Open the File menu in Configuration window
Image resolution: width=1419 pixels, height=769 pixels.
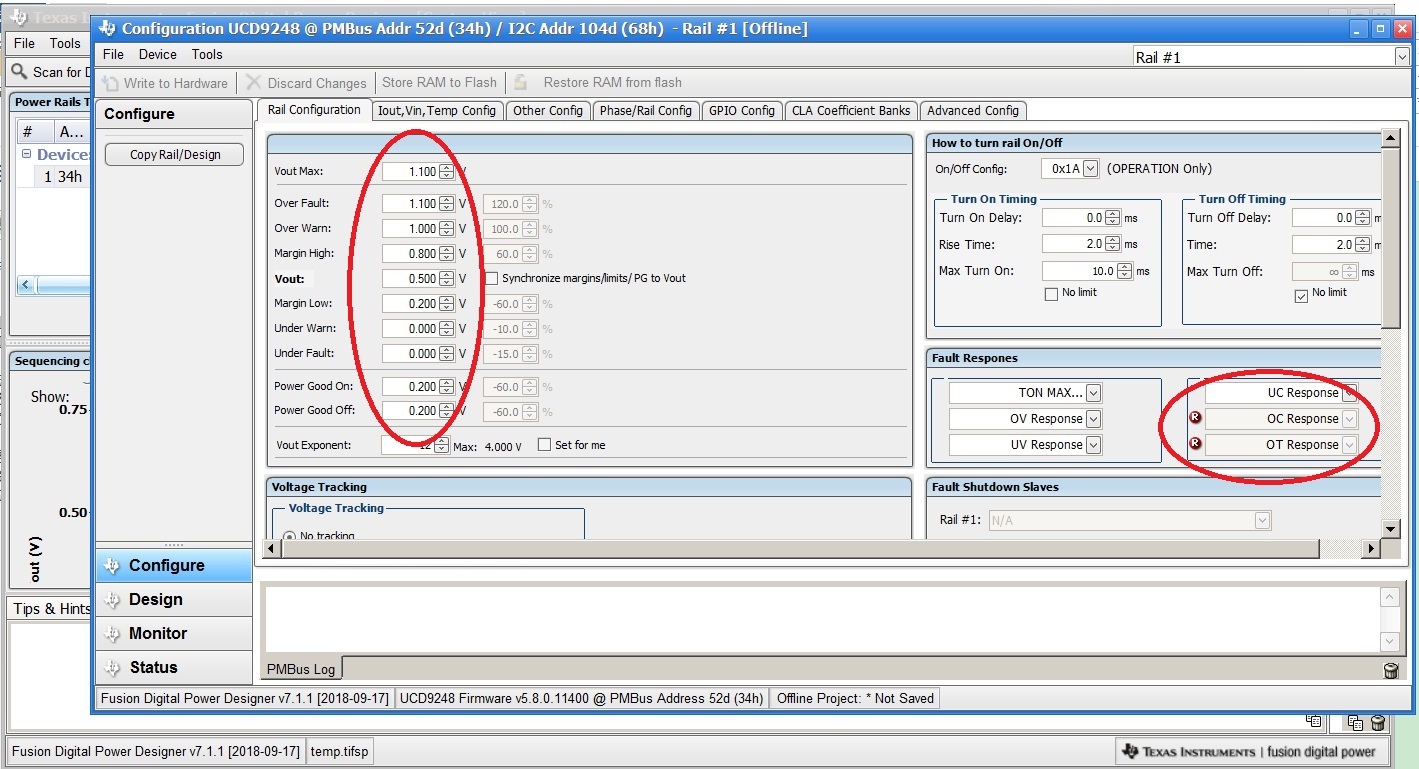(x=114, y=55)
